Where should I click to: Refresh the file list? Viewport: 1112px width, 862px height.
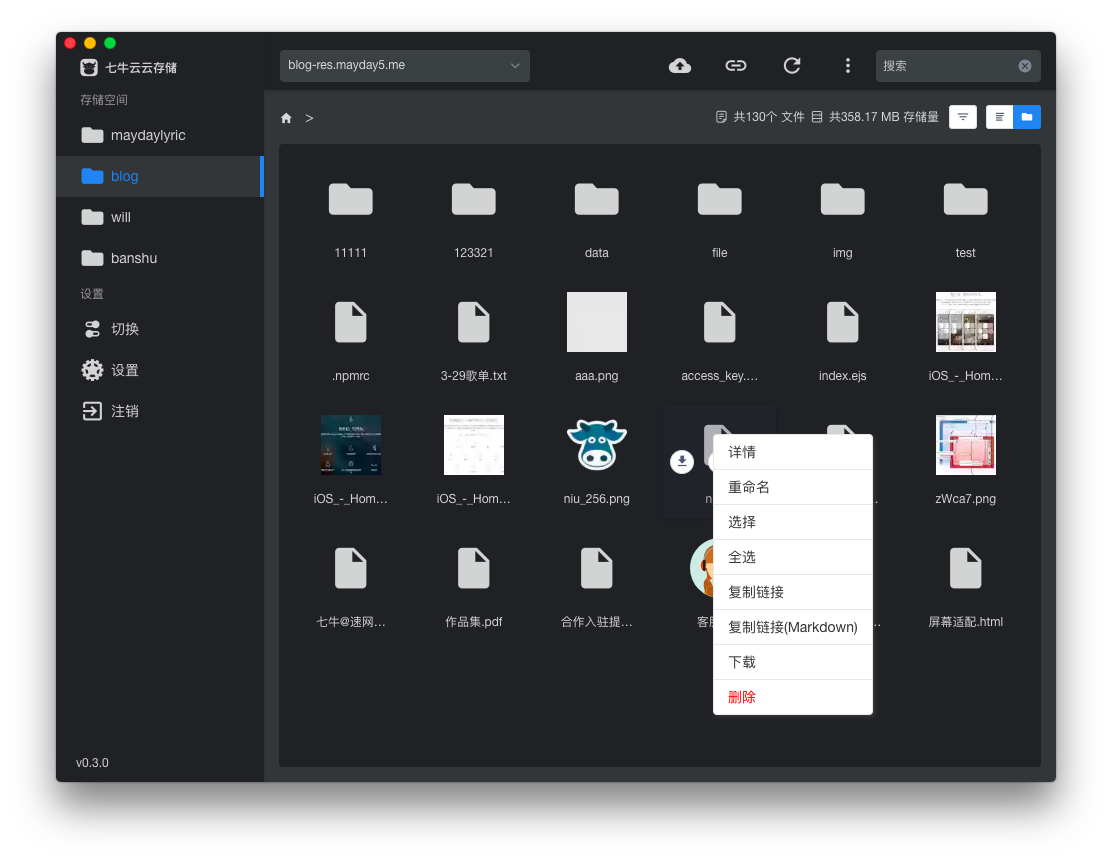pyautogui.click(x=792, y=66)
